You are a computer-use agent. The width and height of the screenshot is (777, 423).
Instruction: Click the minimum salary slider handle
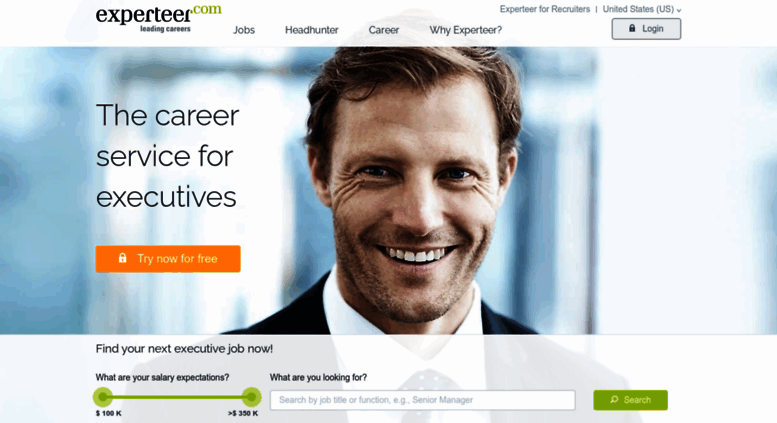point(103,397)
